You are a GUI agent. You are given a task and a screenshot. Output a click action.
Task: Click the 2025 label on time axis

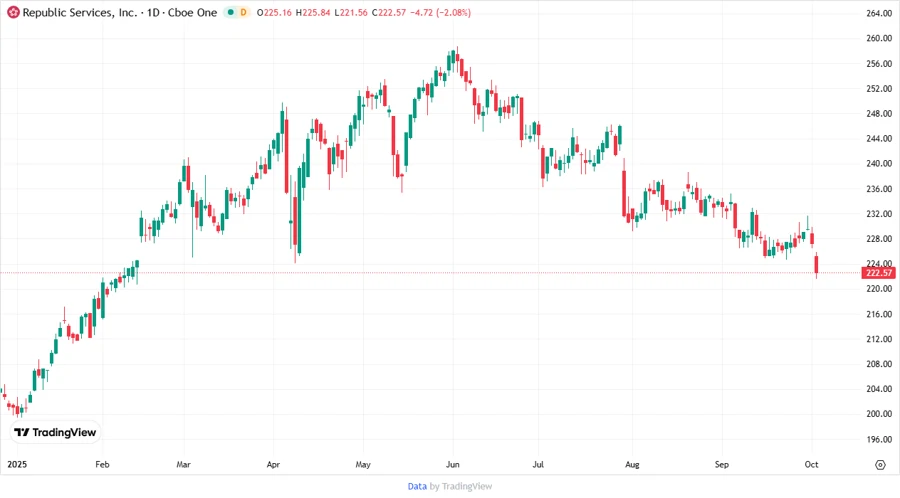coord(17,465)
